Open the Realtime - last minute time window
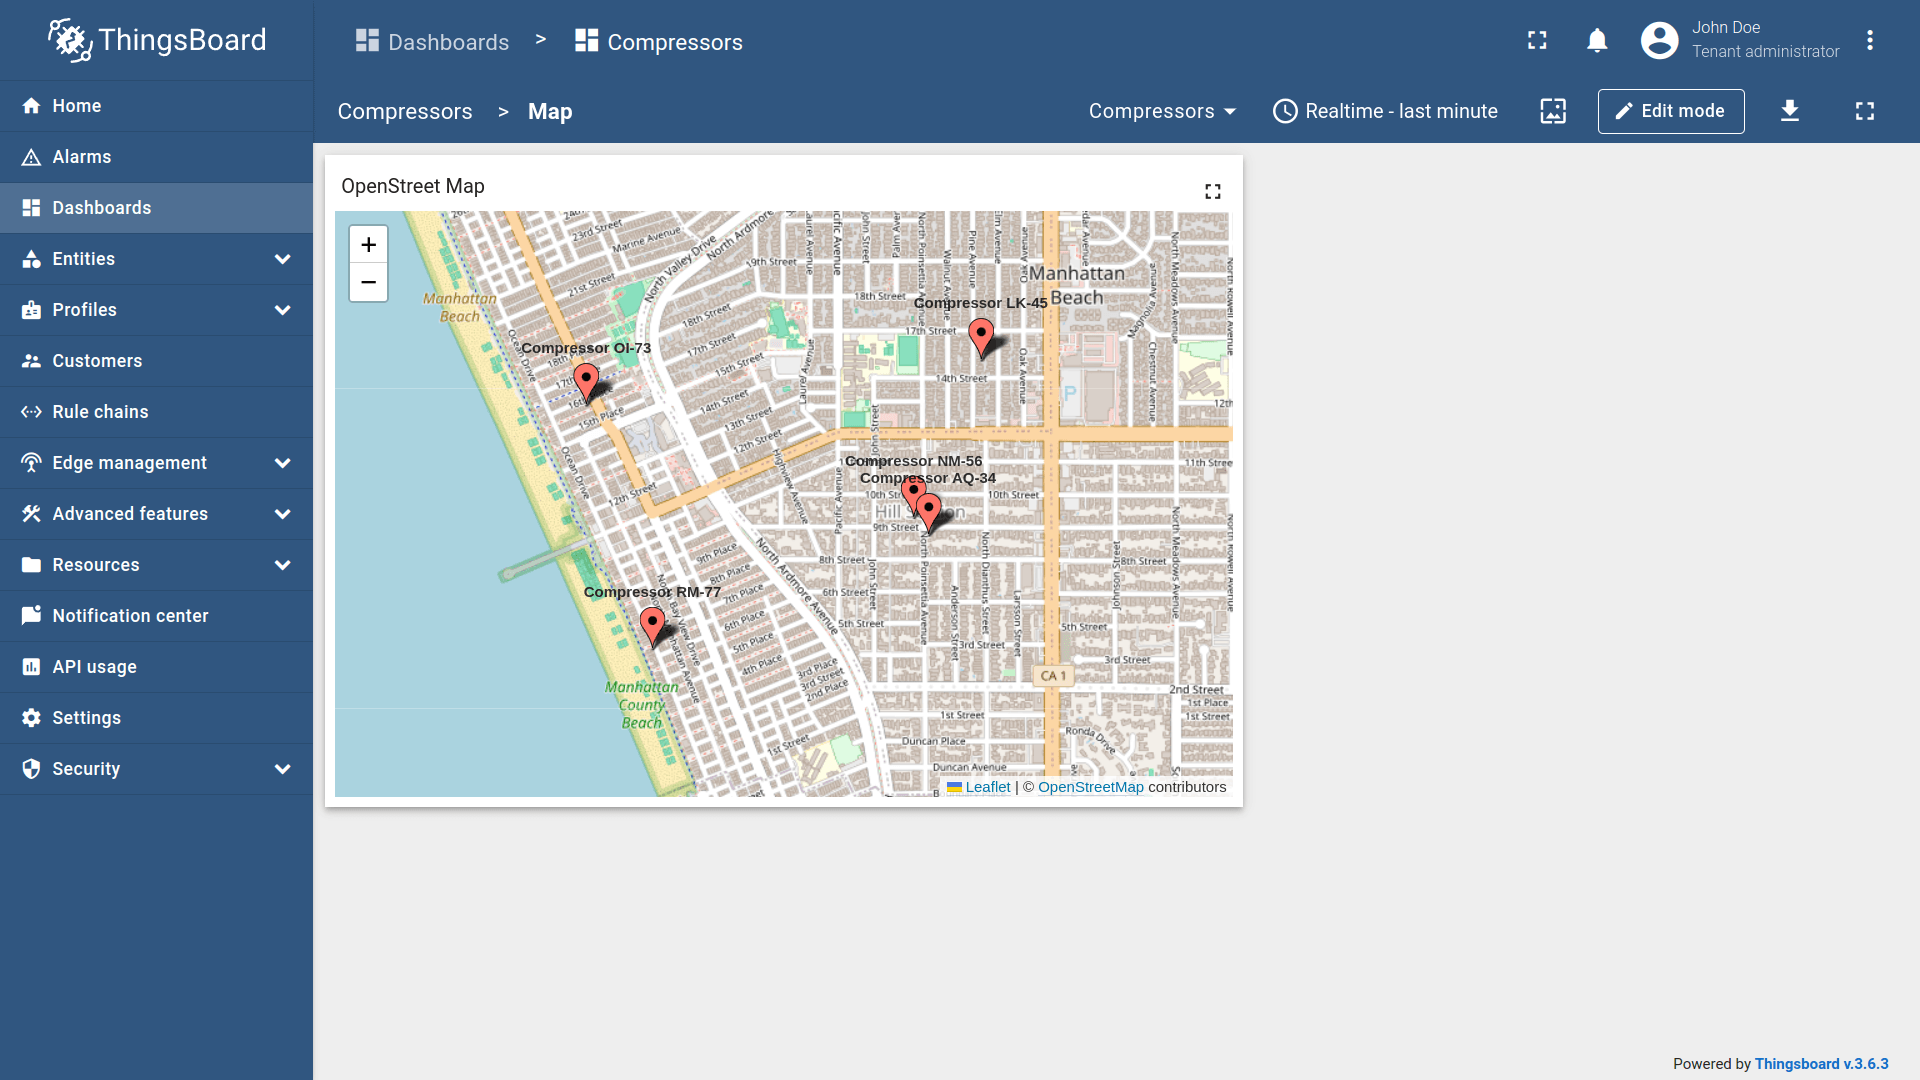1920x1080 pixels. click(1385, 111)
